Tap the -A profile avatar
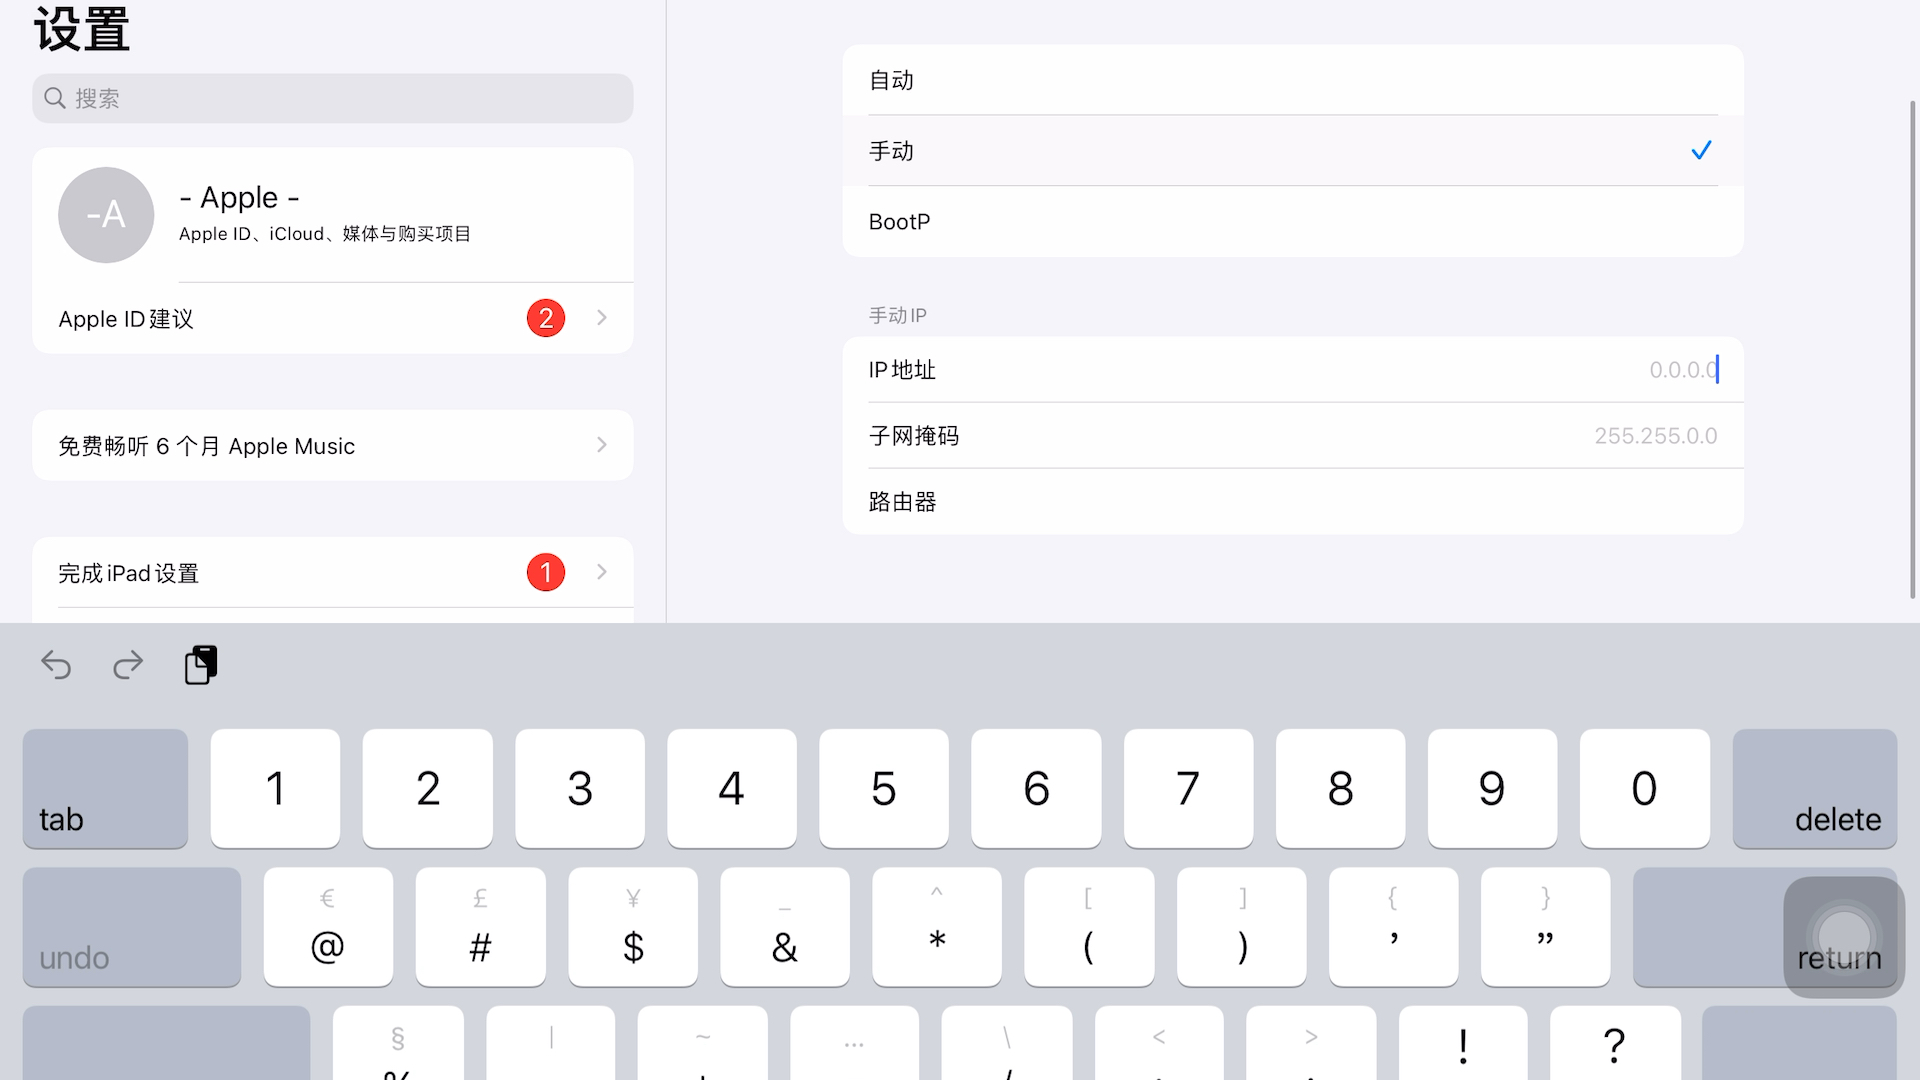Viewport: 1920px width, 1080px height. pyautogui.click(x=106, y=215)
